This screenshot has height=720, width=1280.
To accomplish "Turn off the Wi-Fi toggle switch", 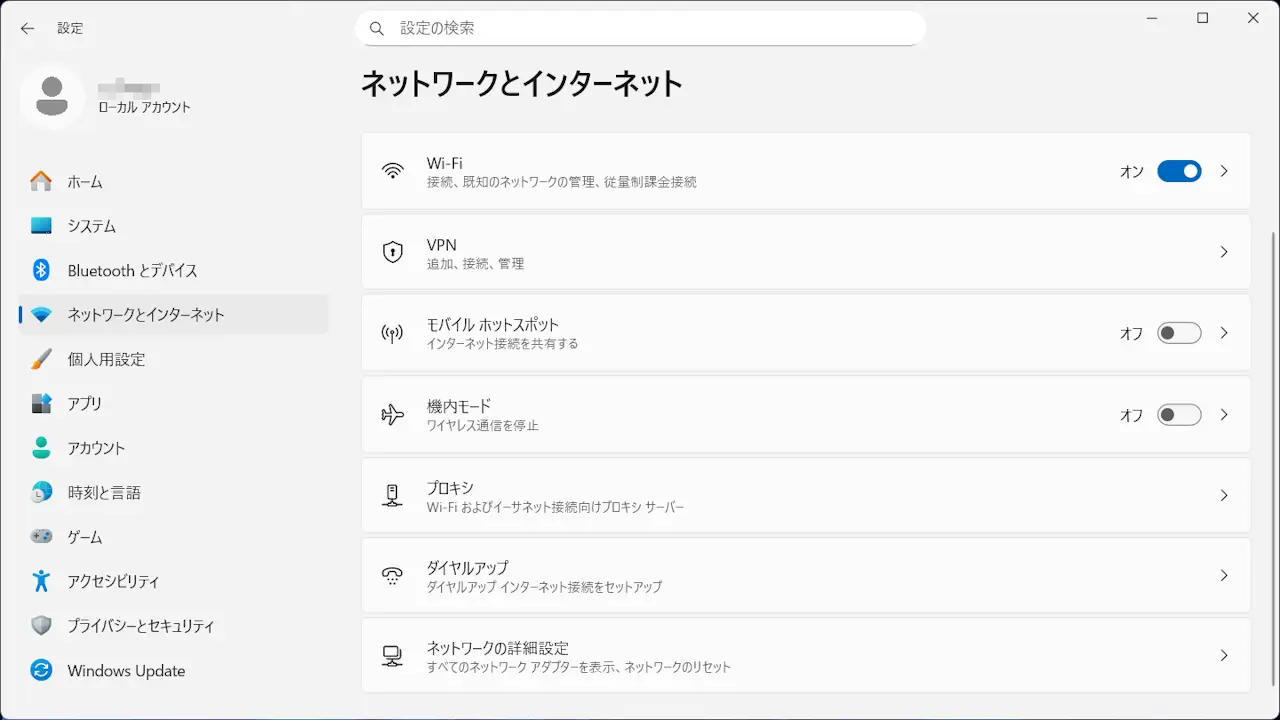I will pyautogui.click(x=1179, y=171).
